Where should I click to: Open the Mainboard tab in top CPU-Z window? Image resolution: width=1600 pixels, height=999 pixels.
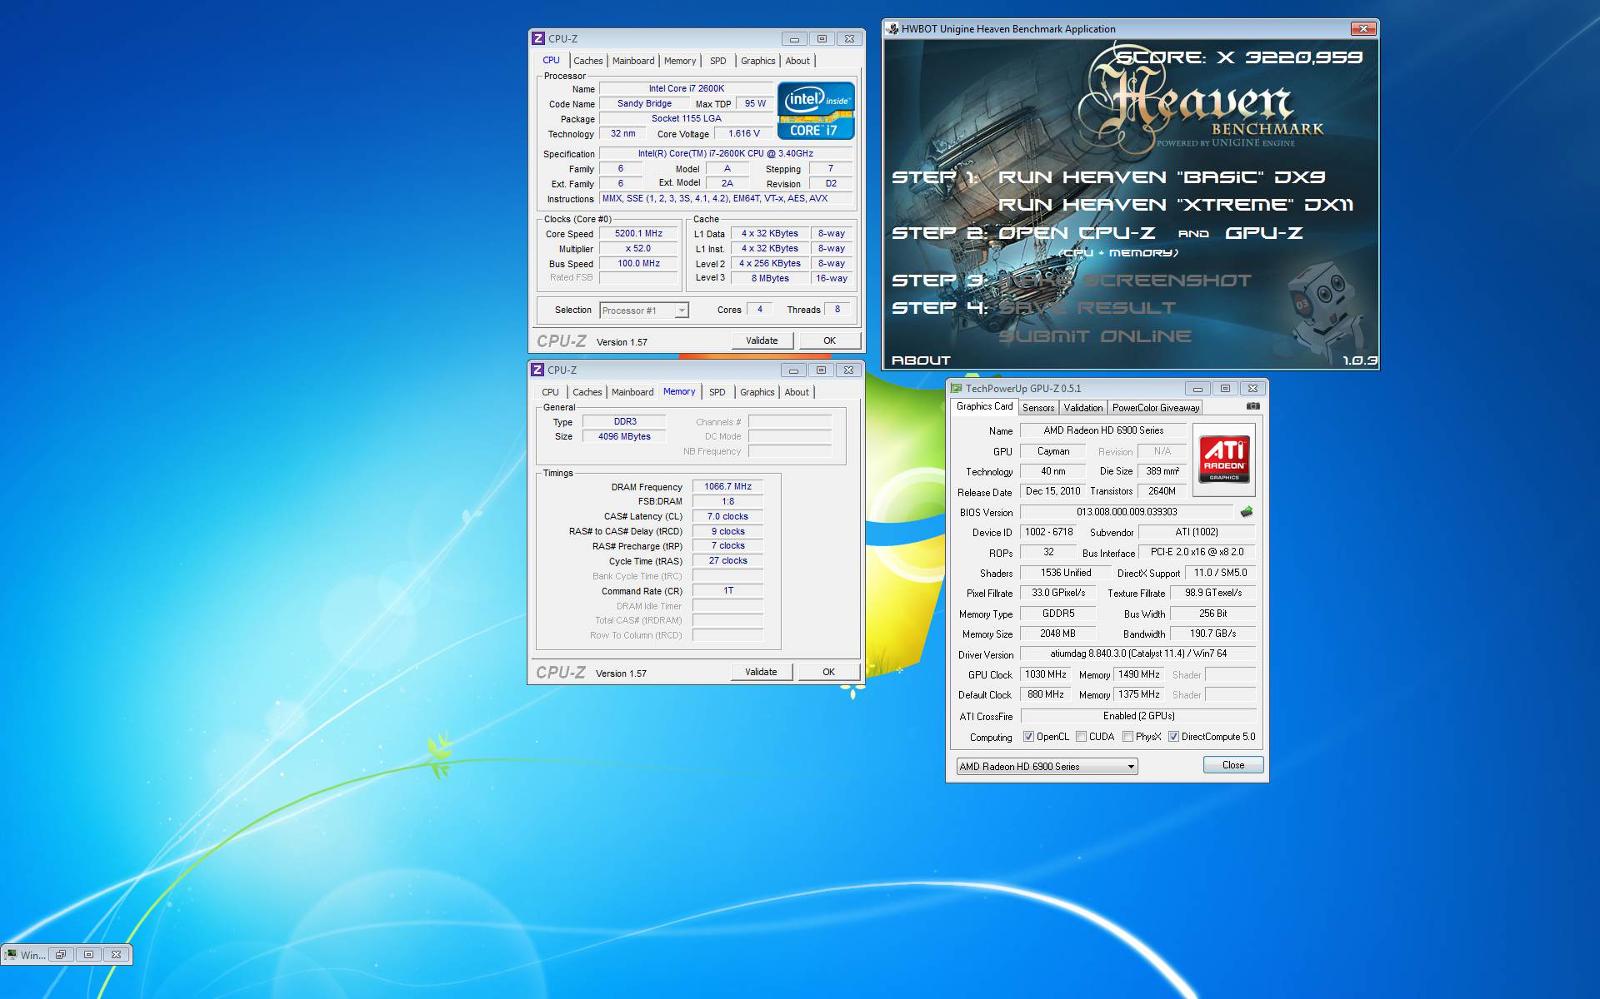coord(633,61)
